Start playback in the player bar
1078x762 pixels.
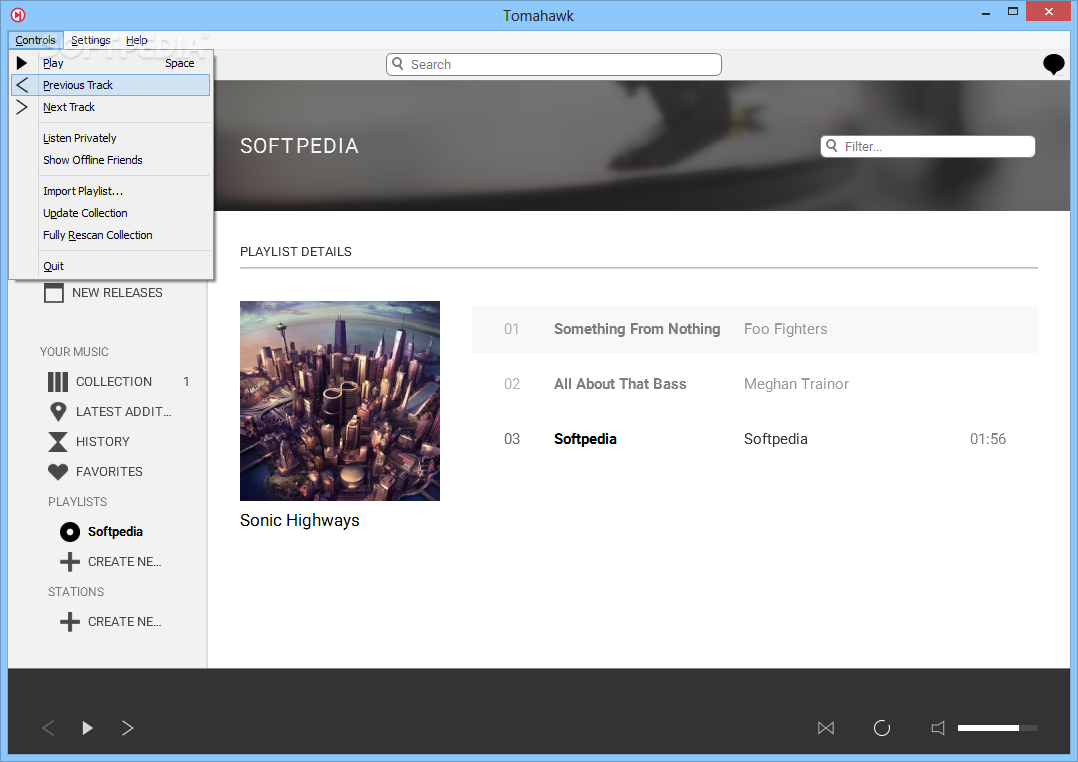87,728
